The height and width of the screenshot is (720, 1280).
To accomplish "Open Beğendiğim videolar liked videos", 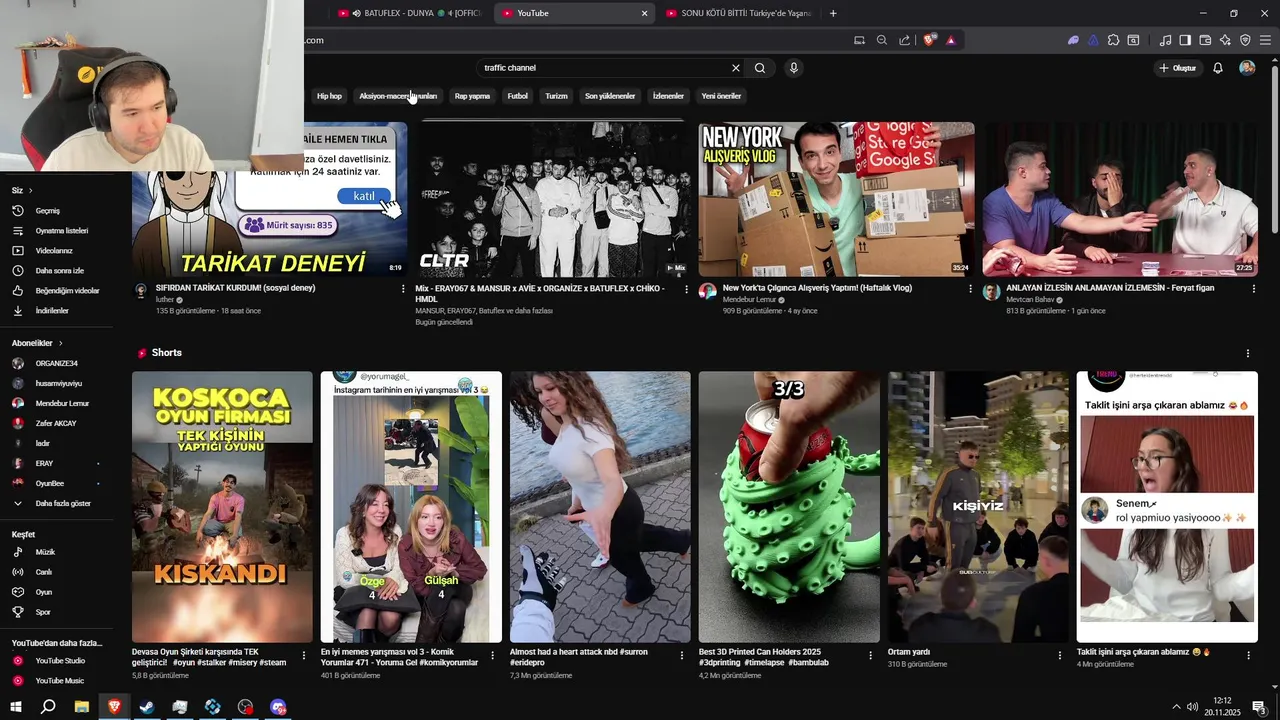I will tap(67, 291).
